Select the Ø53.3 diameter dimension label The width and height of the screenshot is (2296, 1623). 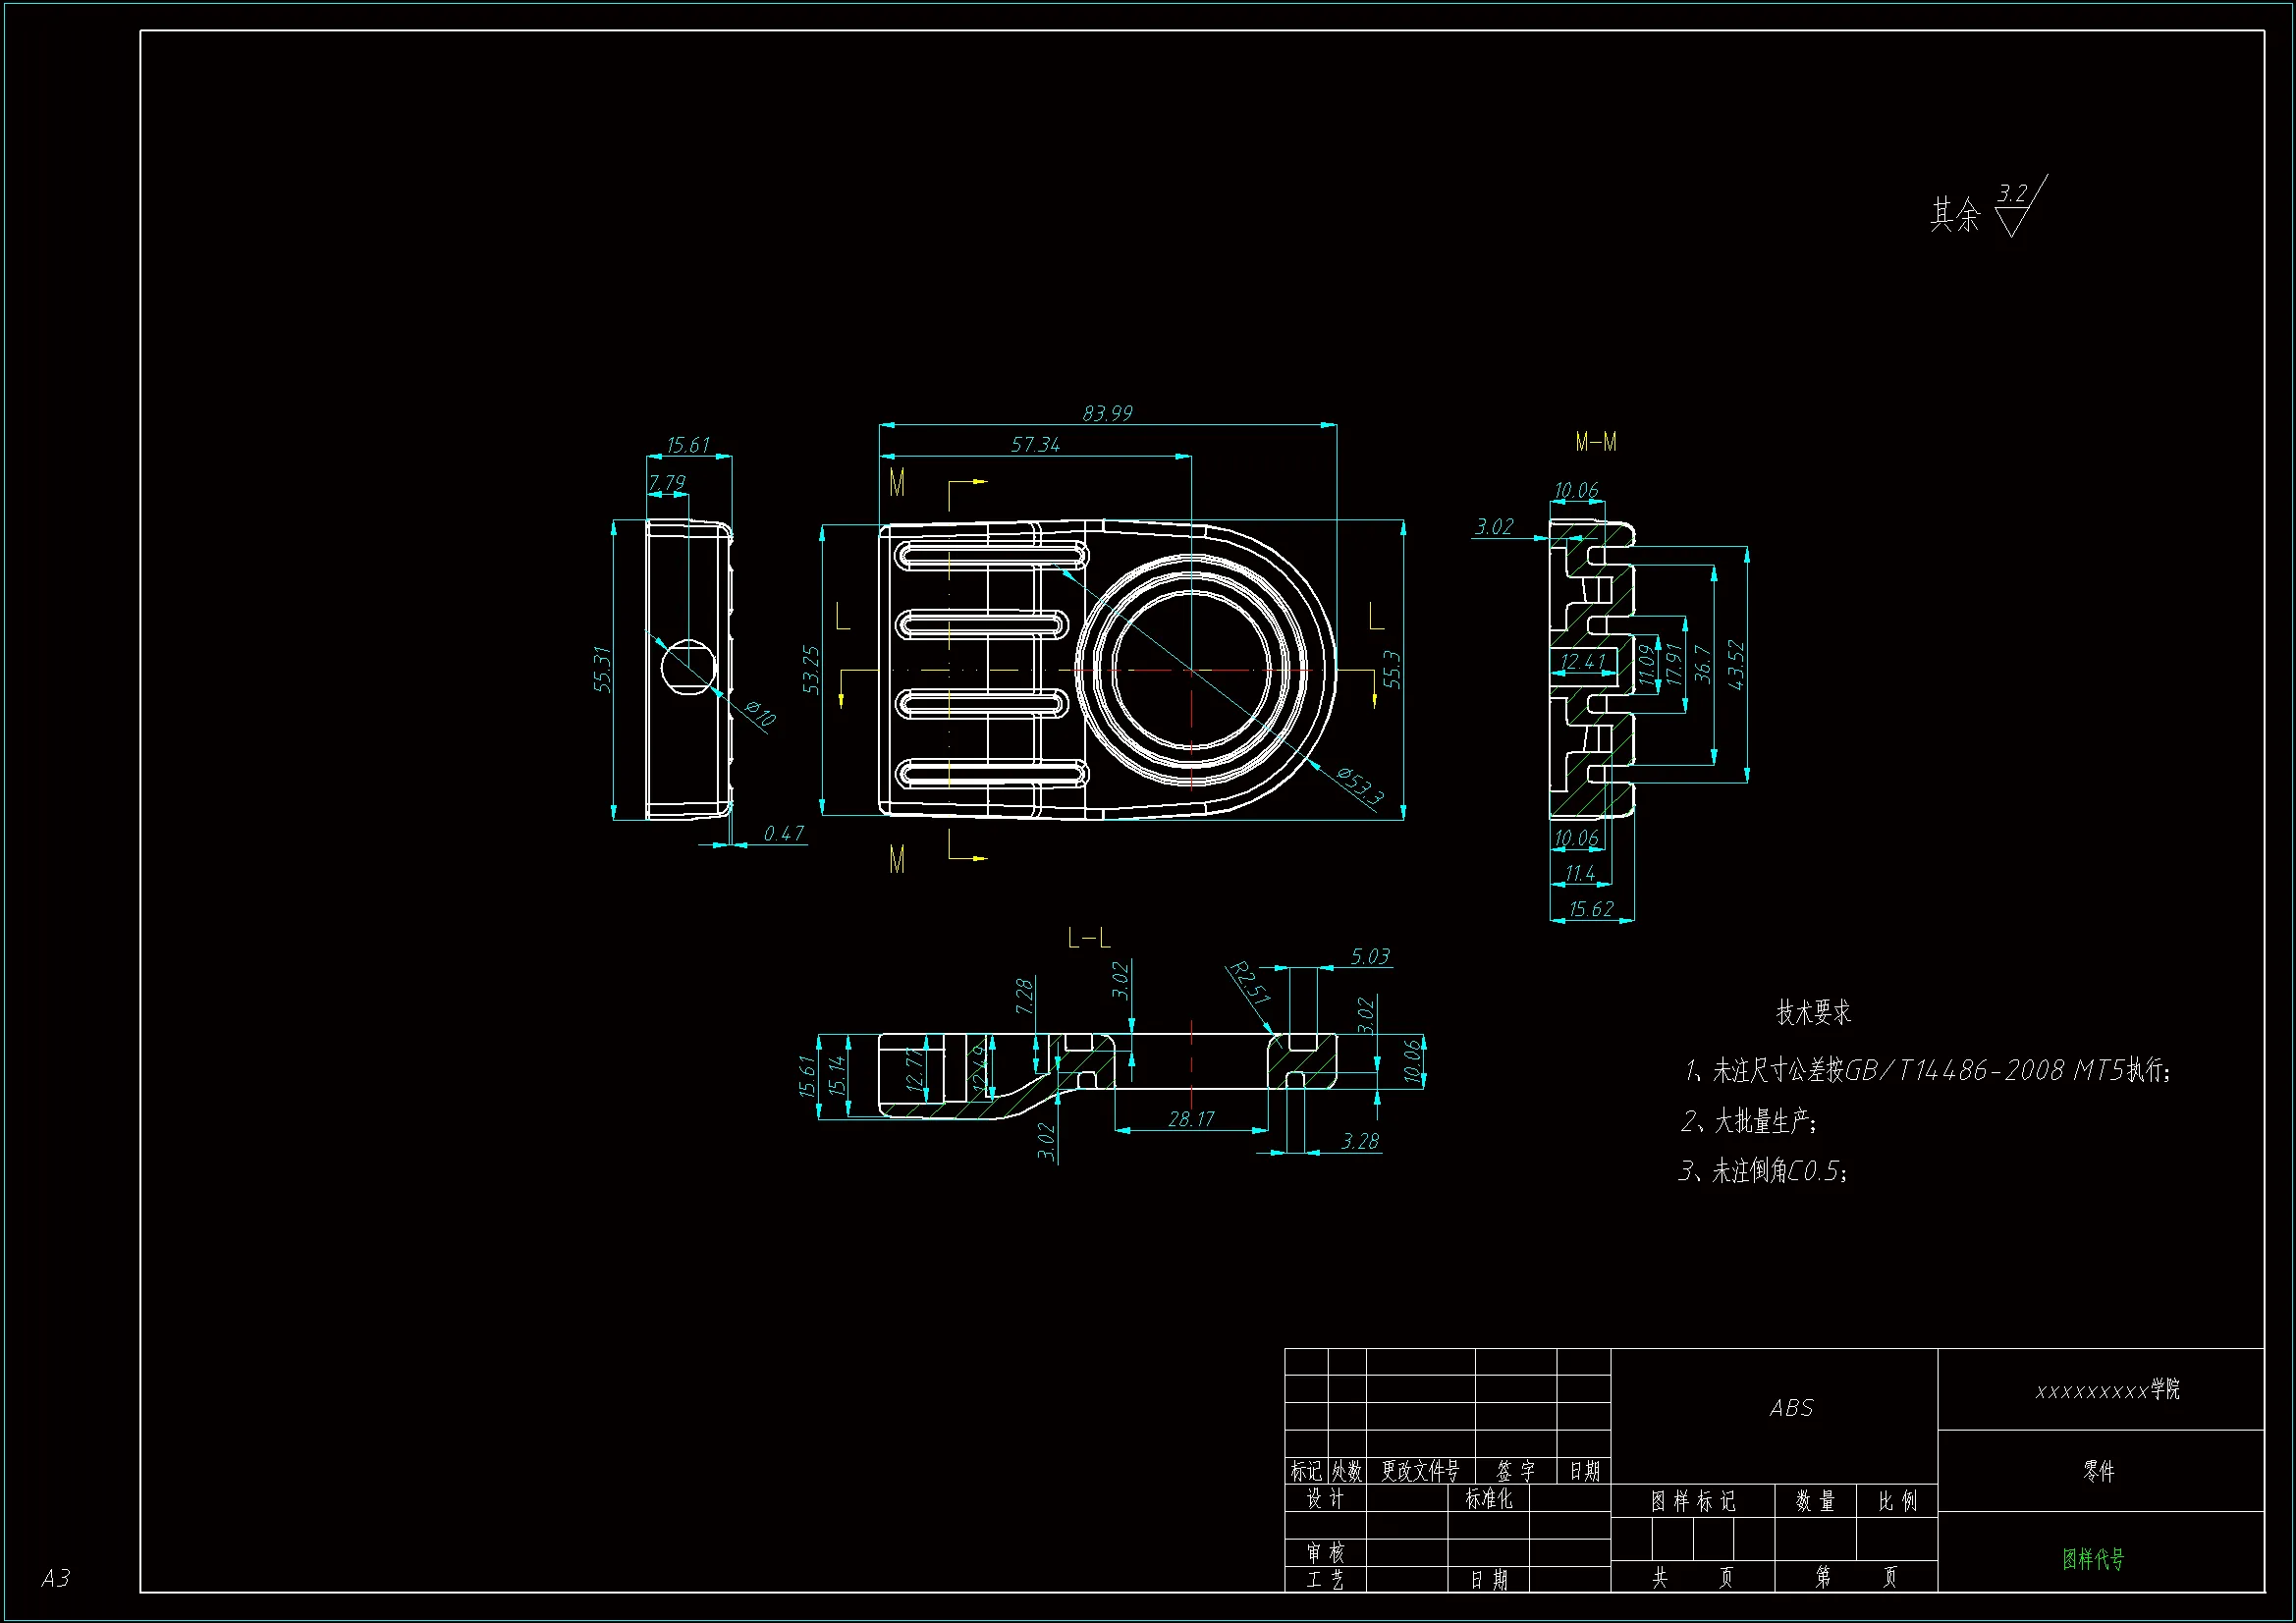(x=1360, y=786)
